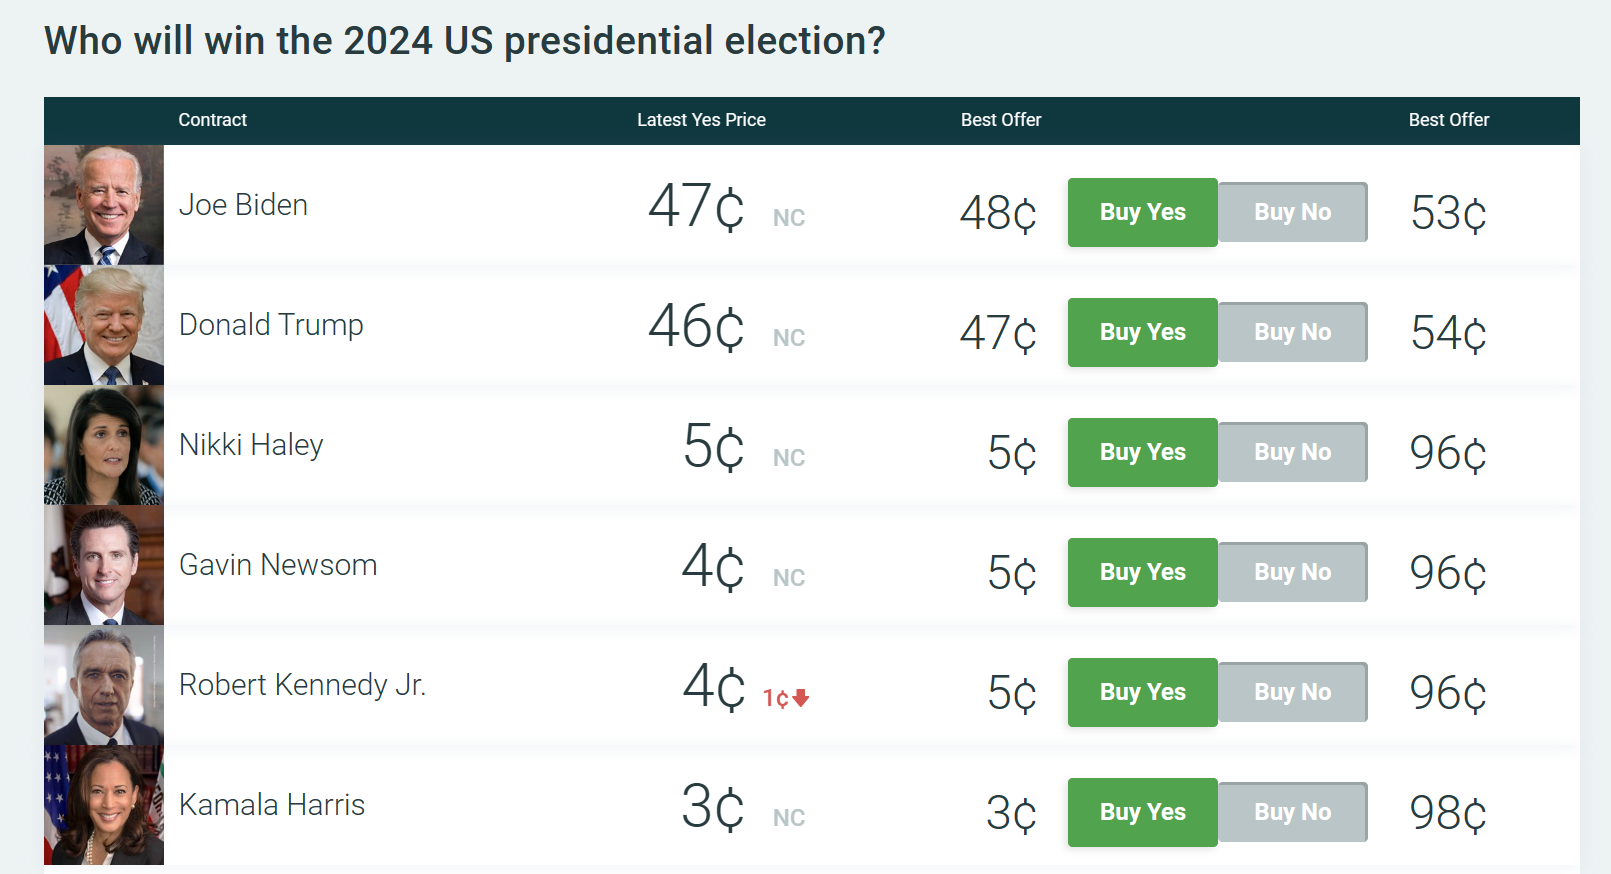The width and height of the screenshot is (1611, 874).
Task: Click Buy Yes for Gavin Newsom
Action: point(1142,572)
